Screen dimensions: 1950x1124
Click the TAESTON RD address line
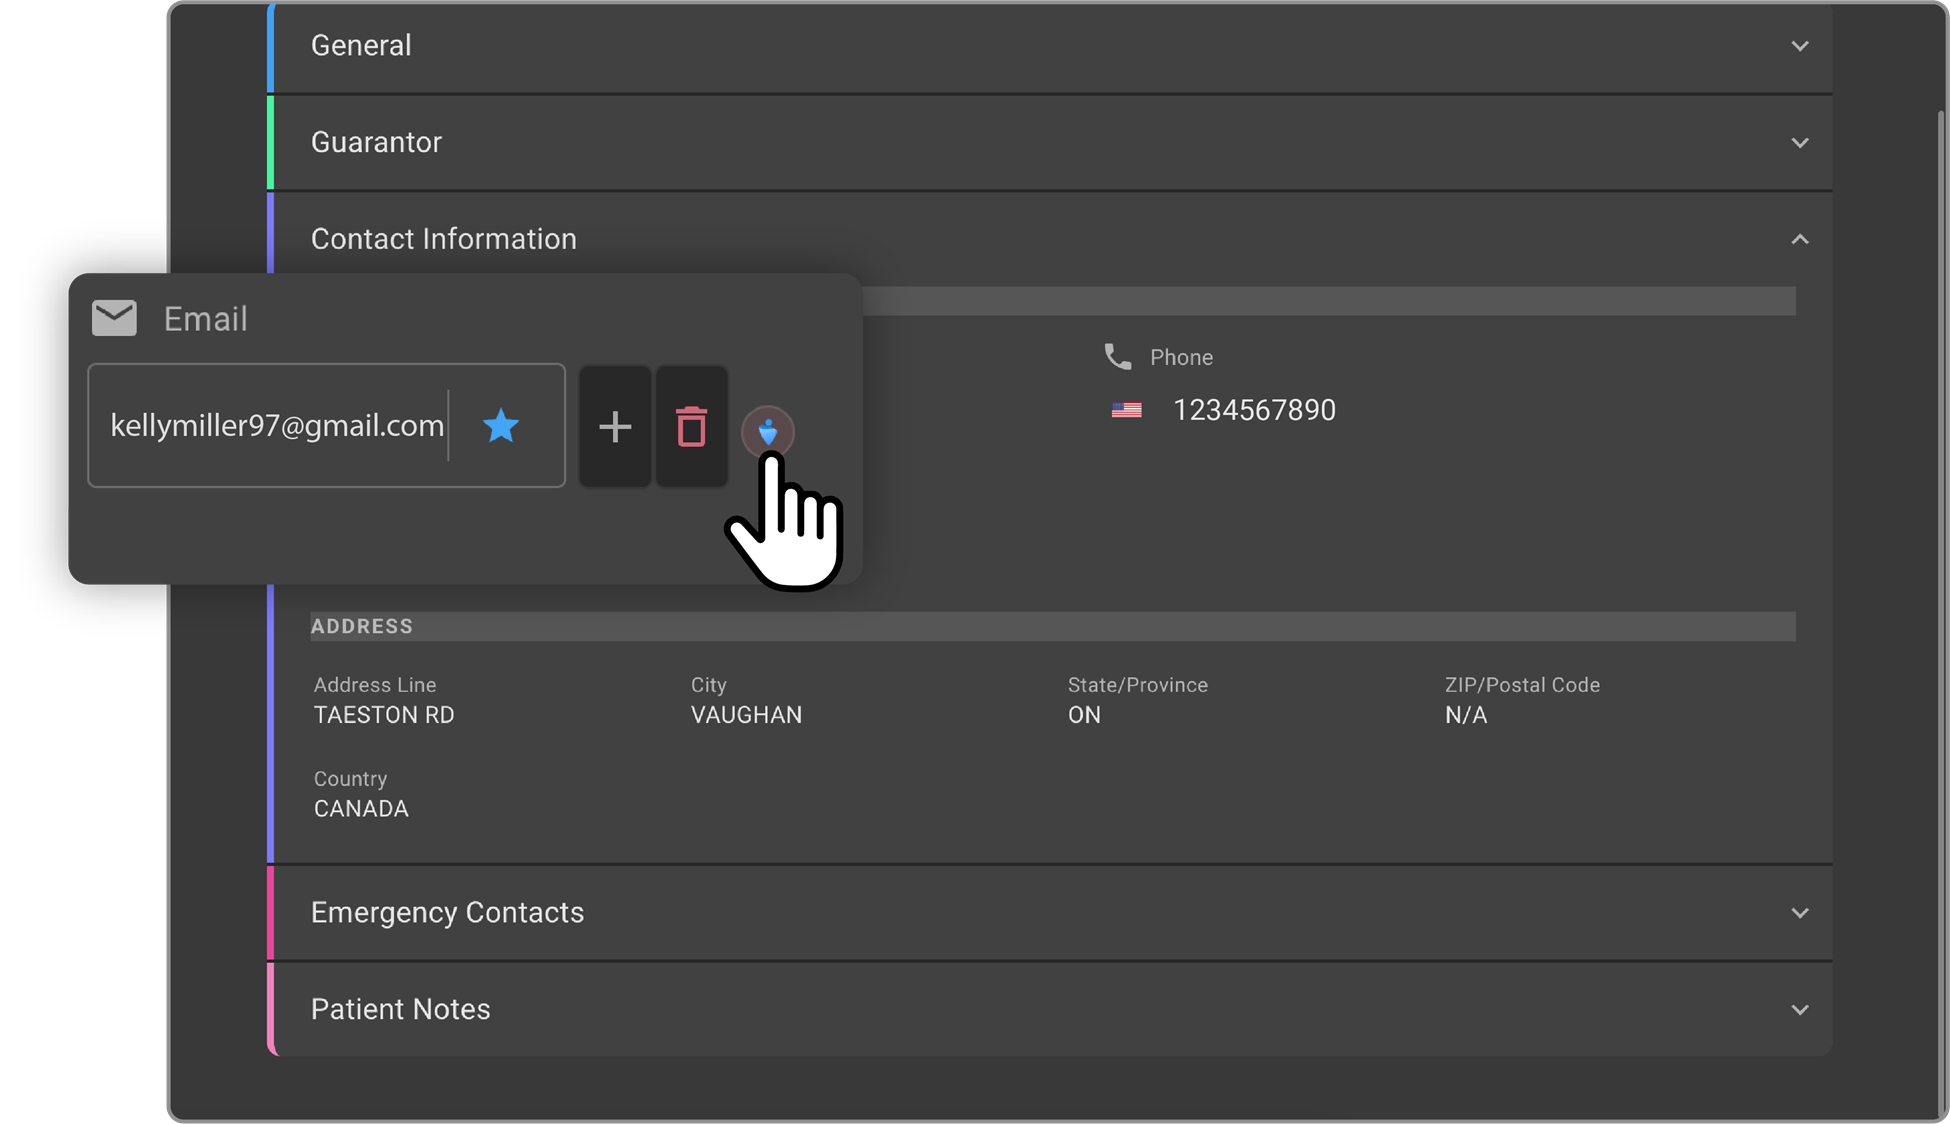pos(384,715)
